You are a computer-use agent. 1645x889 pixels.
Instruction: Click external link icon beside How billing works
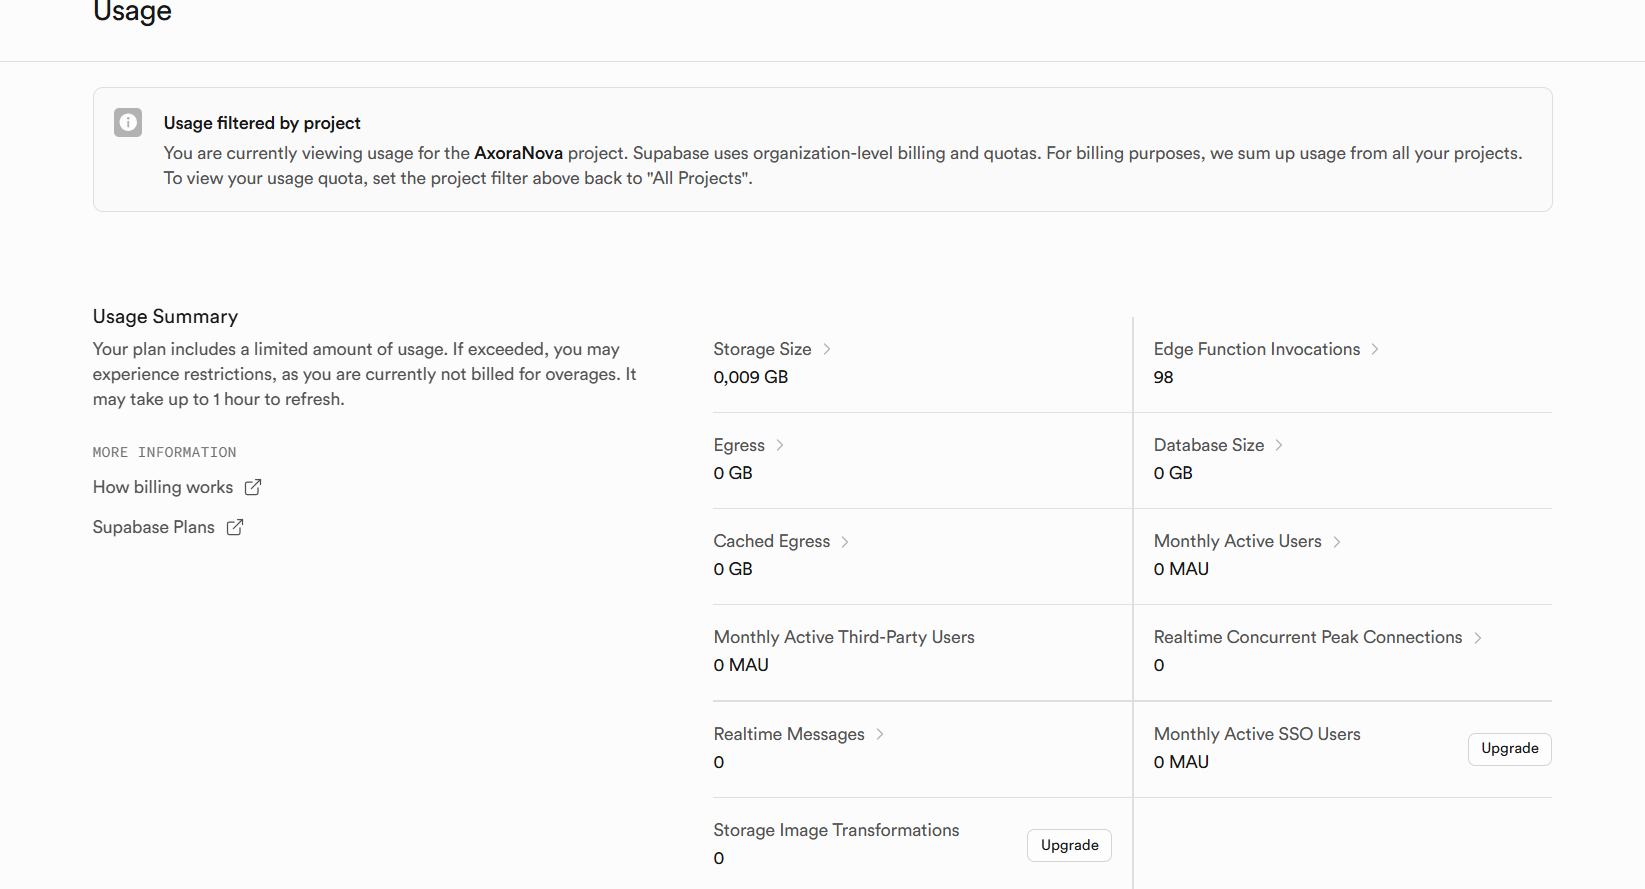253,487
